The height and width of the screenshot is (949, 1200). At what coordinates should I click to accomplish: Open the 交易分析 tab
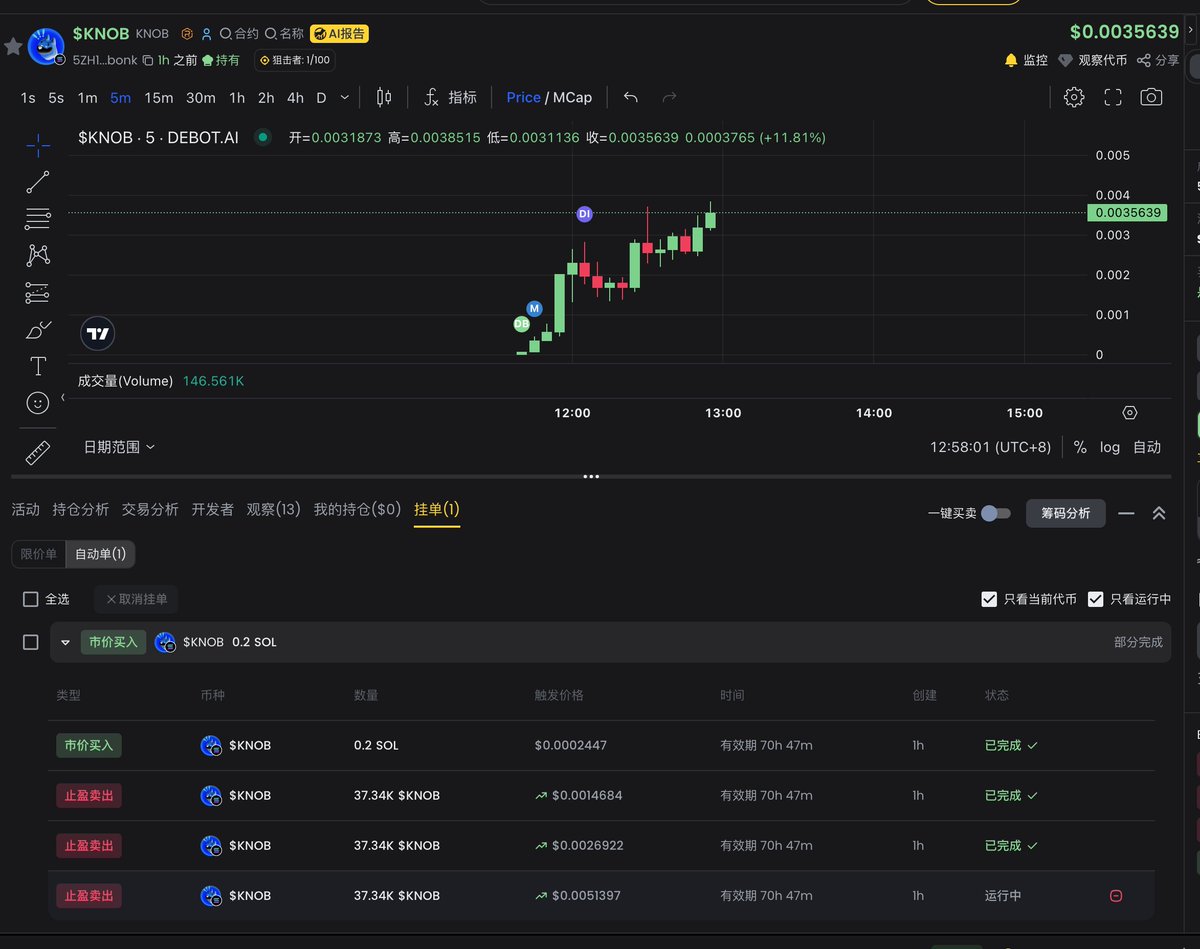[150, 509]
